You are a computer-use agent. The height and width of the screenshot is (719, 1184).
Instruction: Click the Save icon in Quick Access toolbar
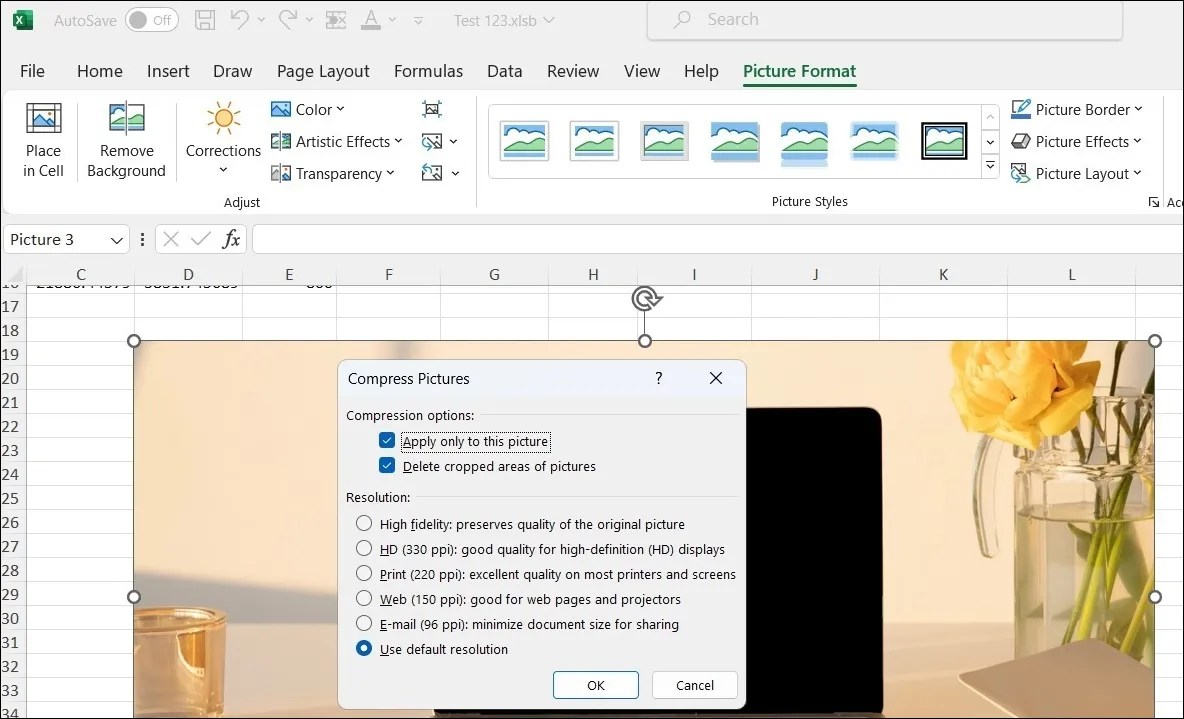click(x=205, y=19)
